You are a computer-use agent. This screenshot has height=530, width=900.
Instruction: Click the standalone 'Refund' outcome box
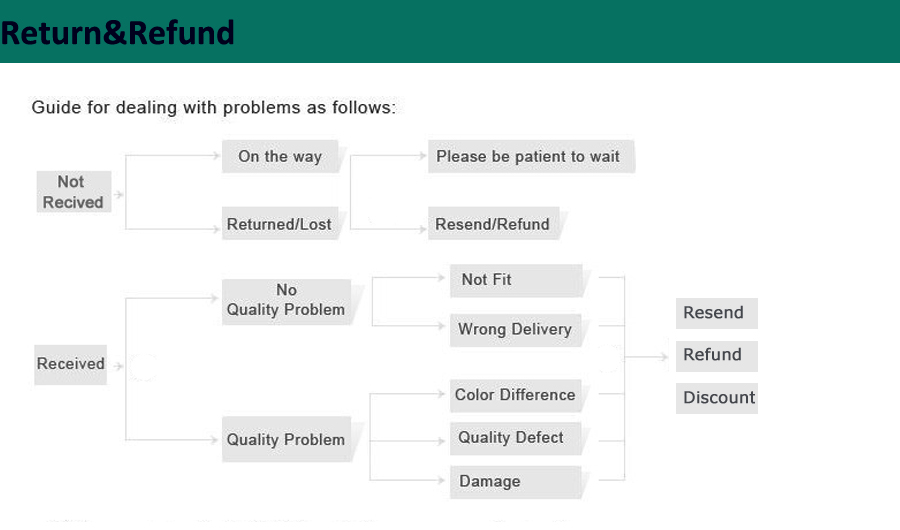[x=714, y=355]
